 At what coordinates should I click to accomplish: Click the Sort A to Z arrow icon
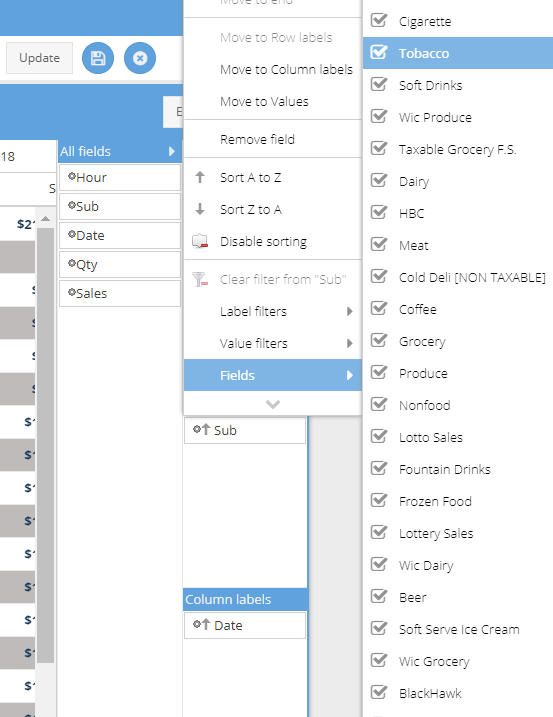(x=200, y=177)
